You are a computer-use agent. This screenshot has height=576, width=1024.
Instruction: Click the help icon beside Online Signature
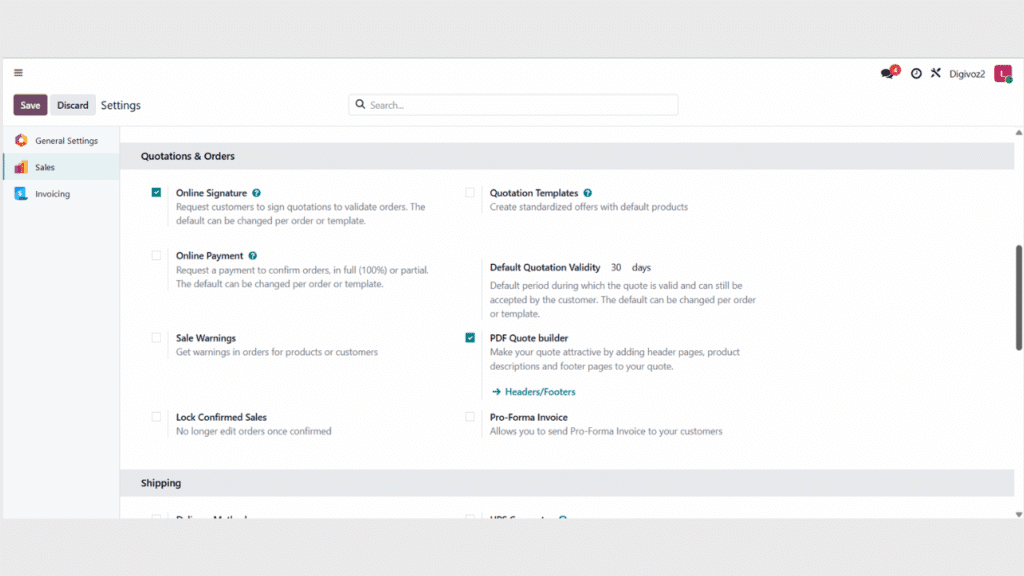(x=257, y=193)
